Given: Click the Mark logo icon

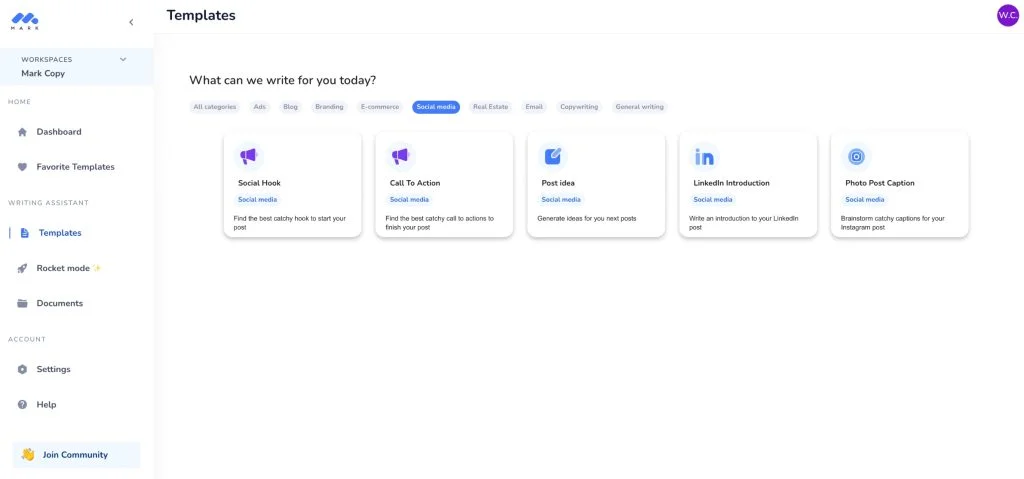Looking at the screenshot, I should click(25, 22).
